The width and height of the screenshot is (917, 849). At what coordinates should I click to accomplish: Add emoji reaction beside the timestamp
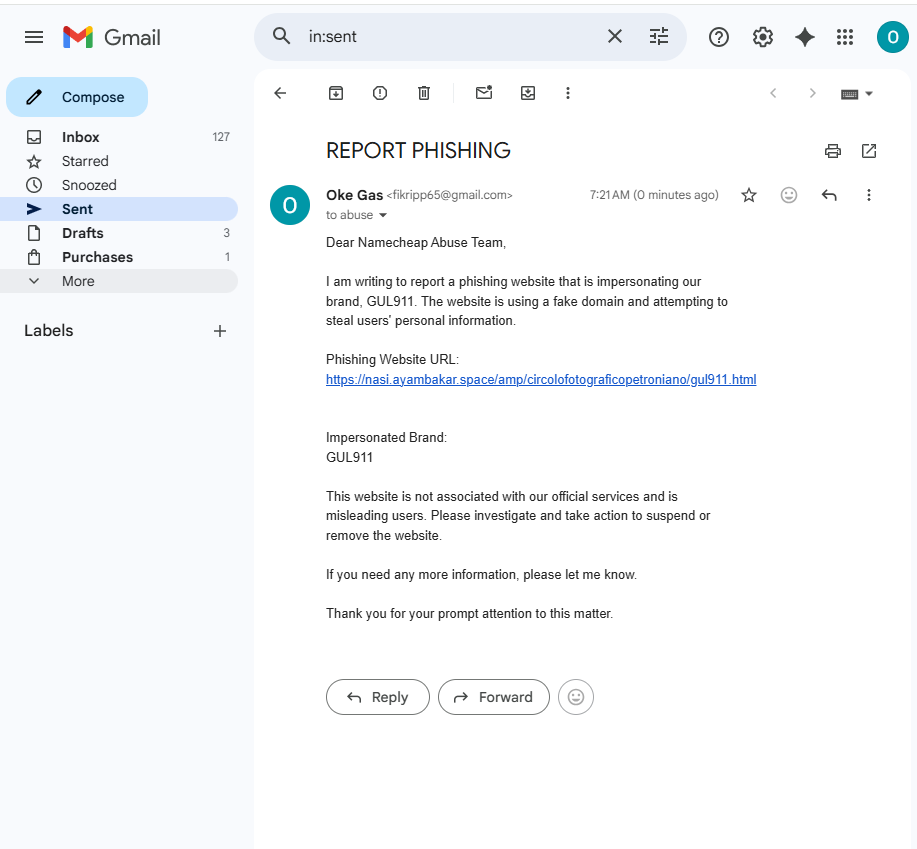789,195
